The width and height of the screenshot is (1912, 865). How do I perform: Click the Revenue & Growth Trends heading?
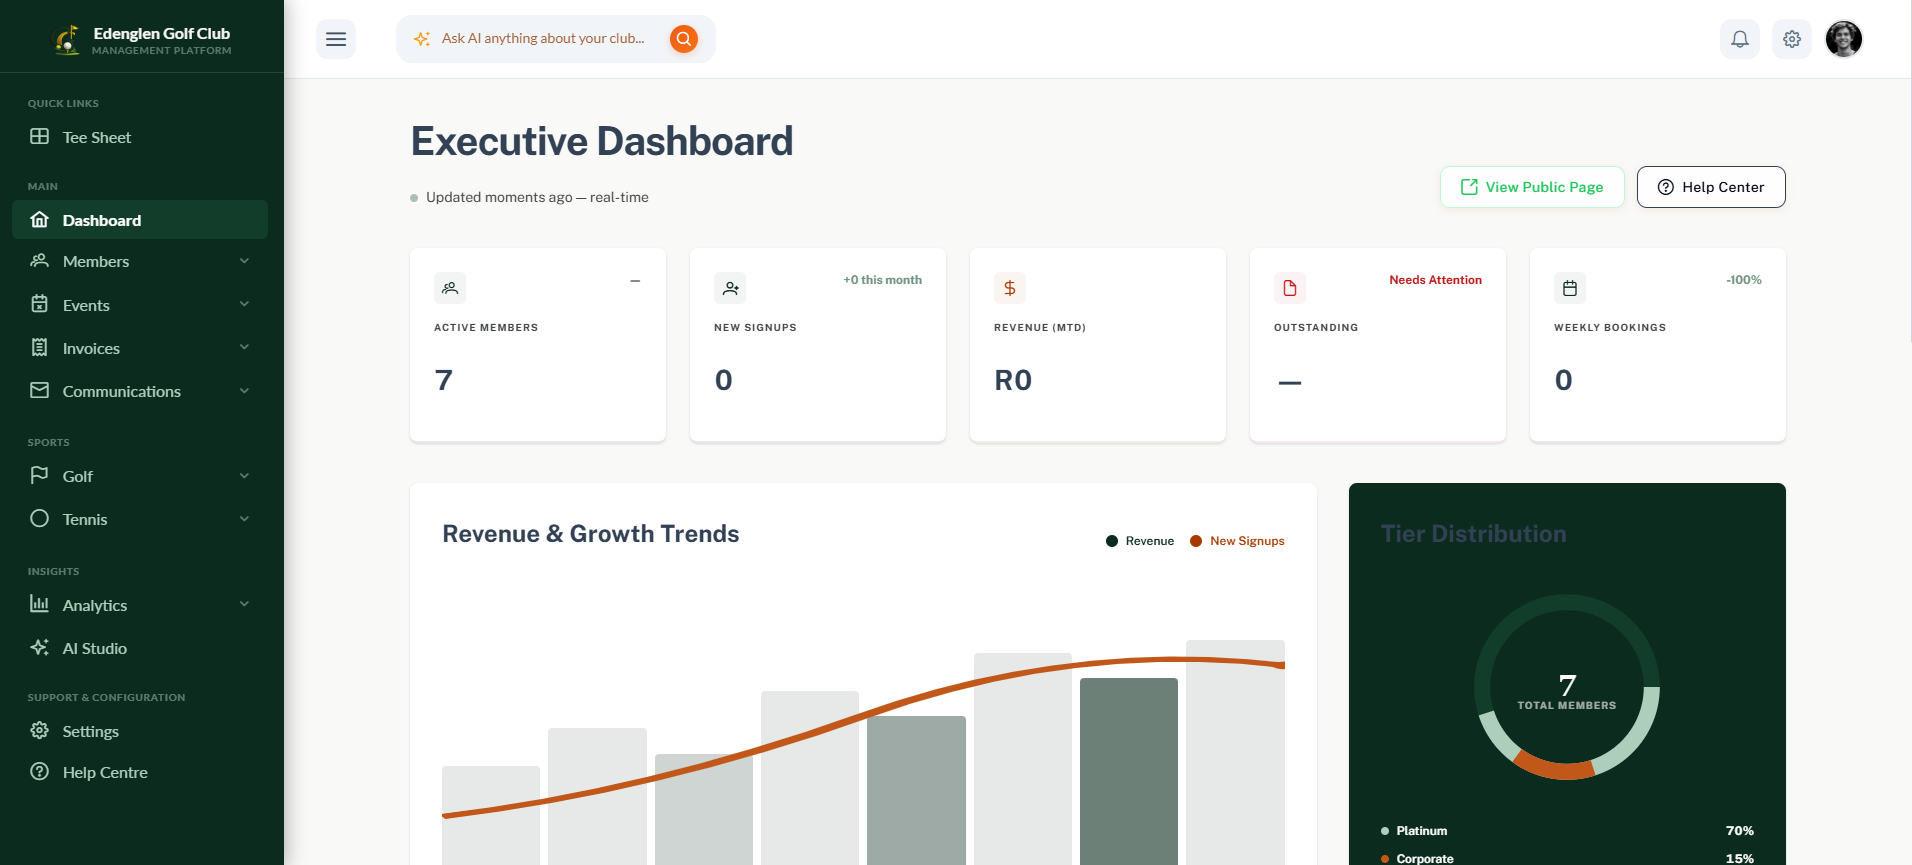tap(591, 534)
